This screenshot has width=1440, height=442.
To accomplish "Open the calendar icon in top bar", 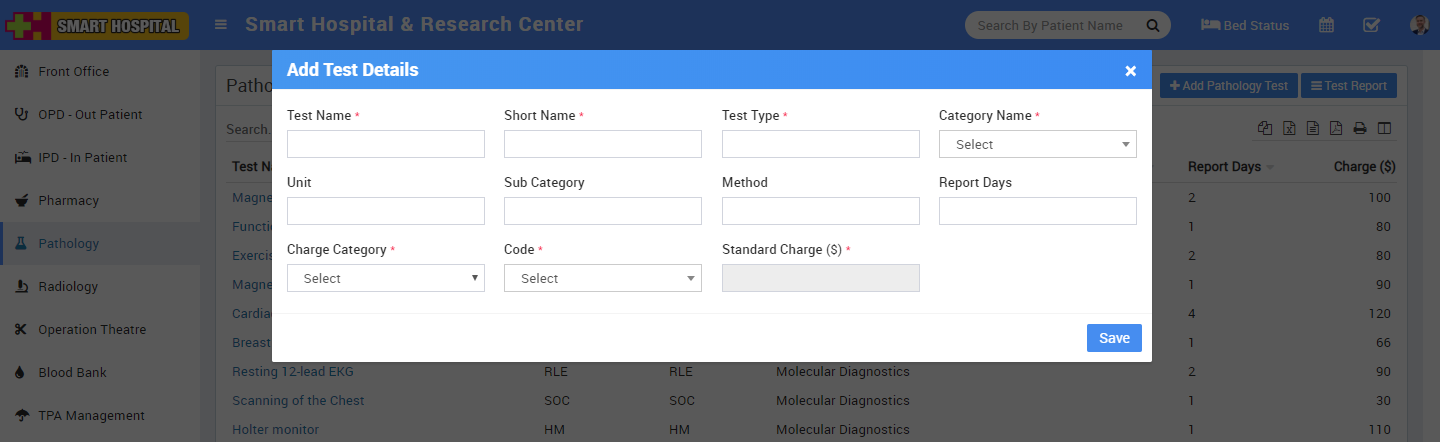I will pos(1326,25).
